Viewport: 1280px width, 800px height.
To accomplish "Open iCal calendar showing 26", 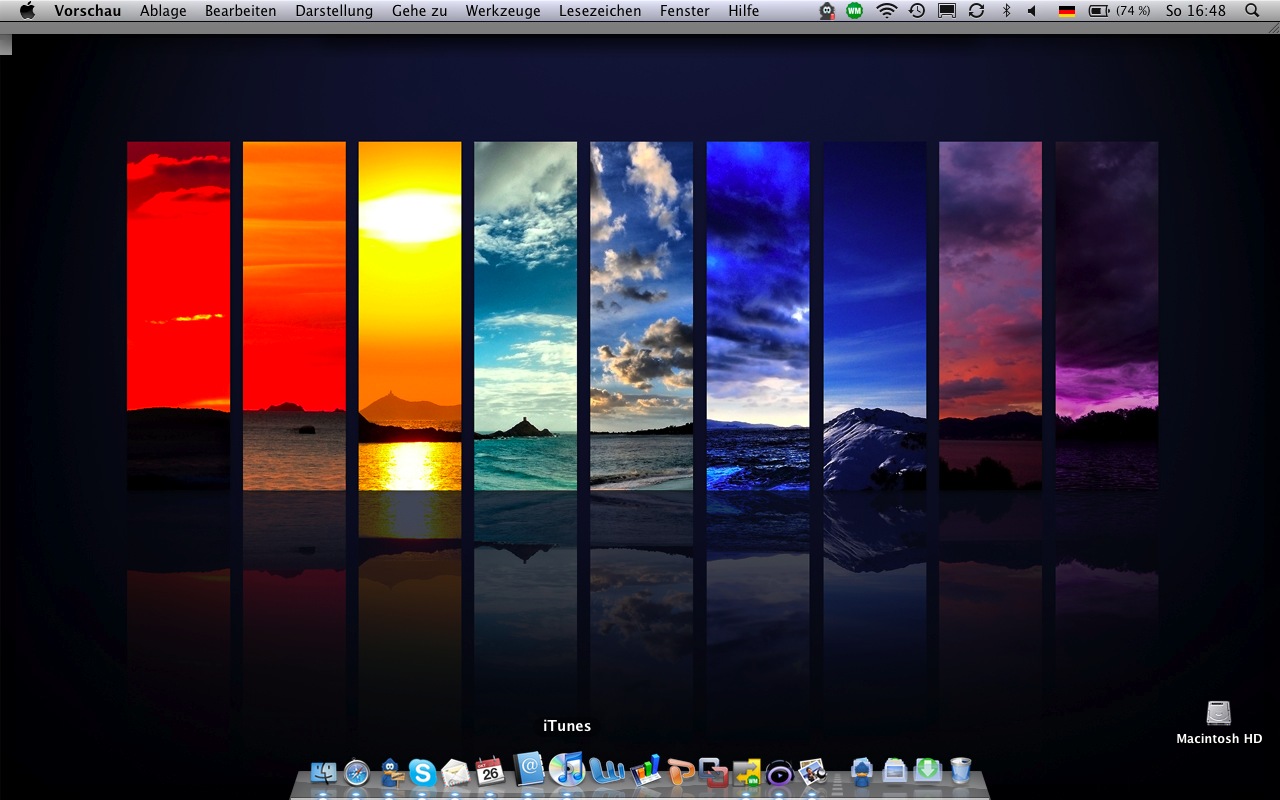I will [x=490, y=771].
